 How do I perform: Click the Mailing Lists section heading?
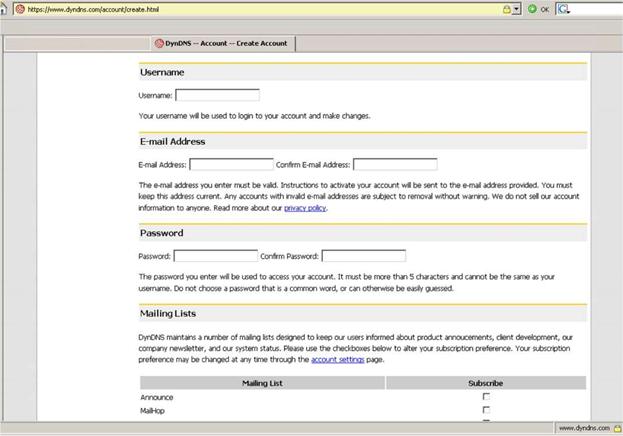pyautogui.click(x=168, y=314)
